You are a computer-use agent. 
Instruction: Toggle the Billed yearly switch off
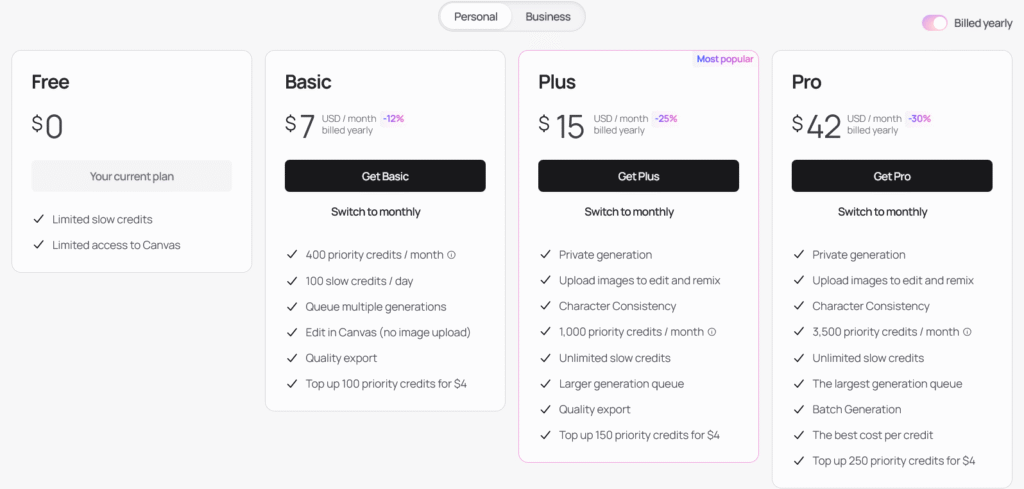click(935, 24)
